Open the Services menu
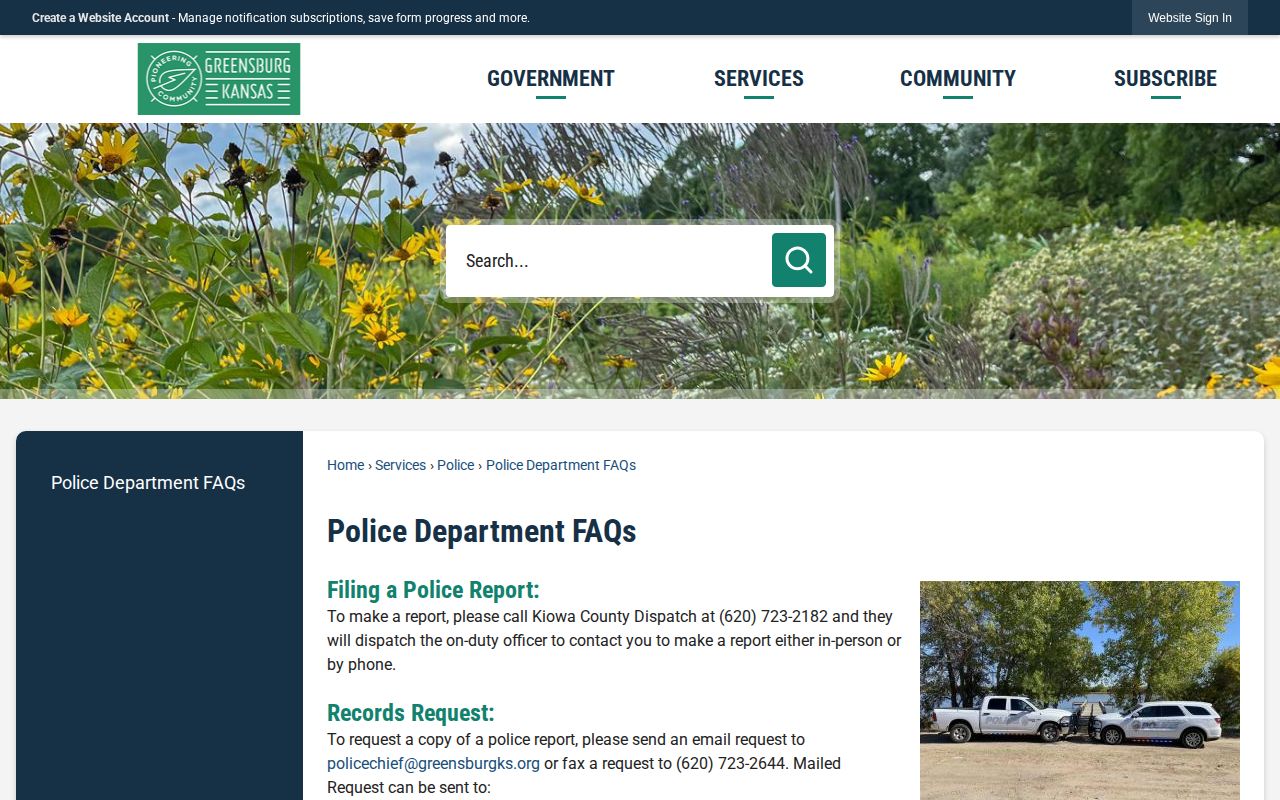1280x800 pixels. [759, 79]
